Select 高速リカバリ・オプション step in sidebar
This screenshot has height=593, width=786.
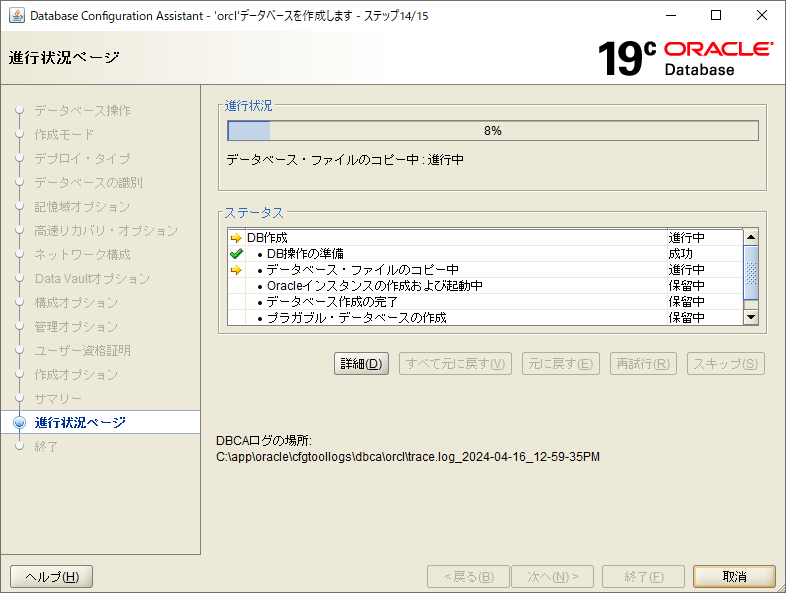[106, 231]
